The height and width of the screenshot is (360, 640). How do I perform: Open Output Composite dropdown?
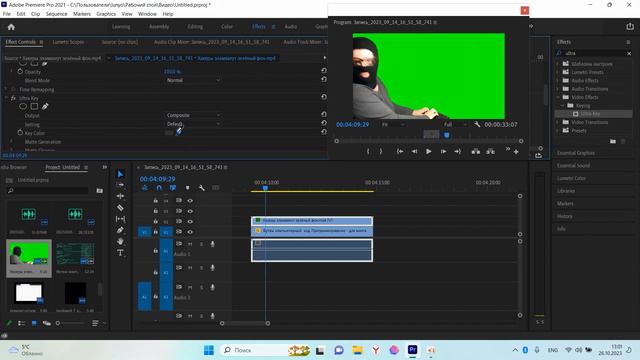193,115
